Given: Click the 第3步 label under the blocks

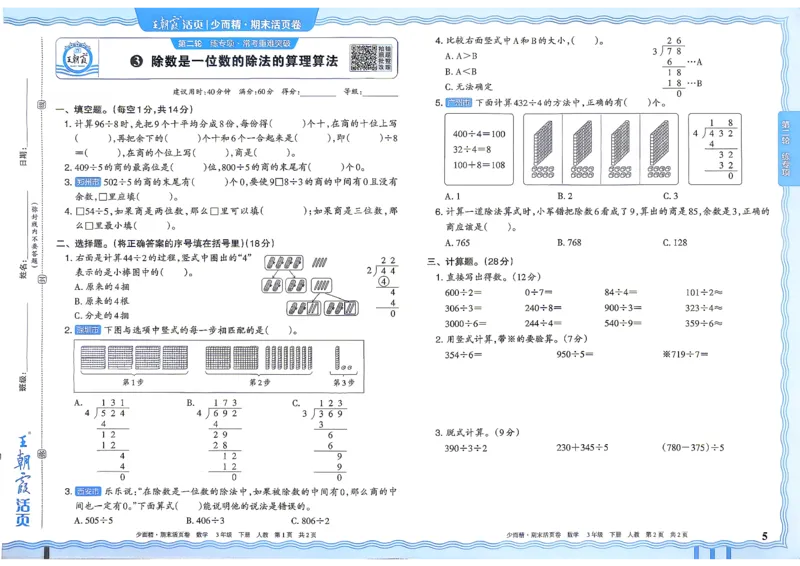Looking at the screenshot, I should coord(343,382).
